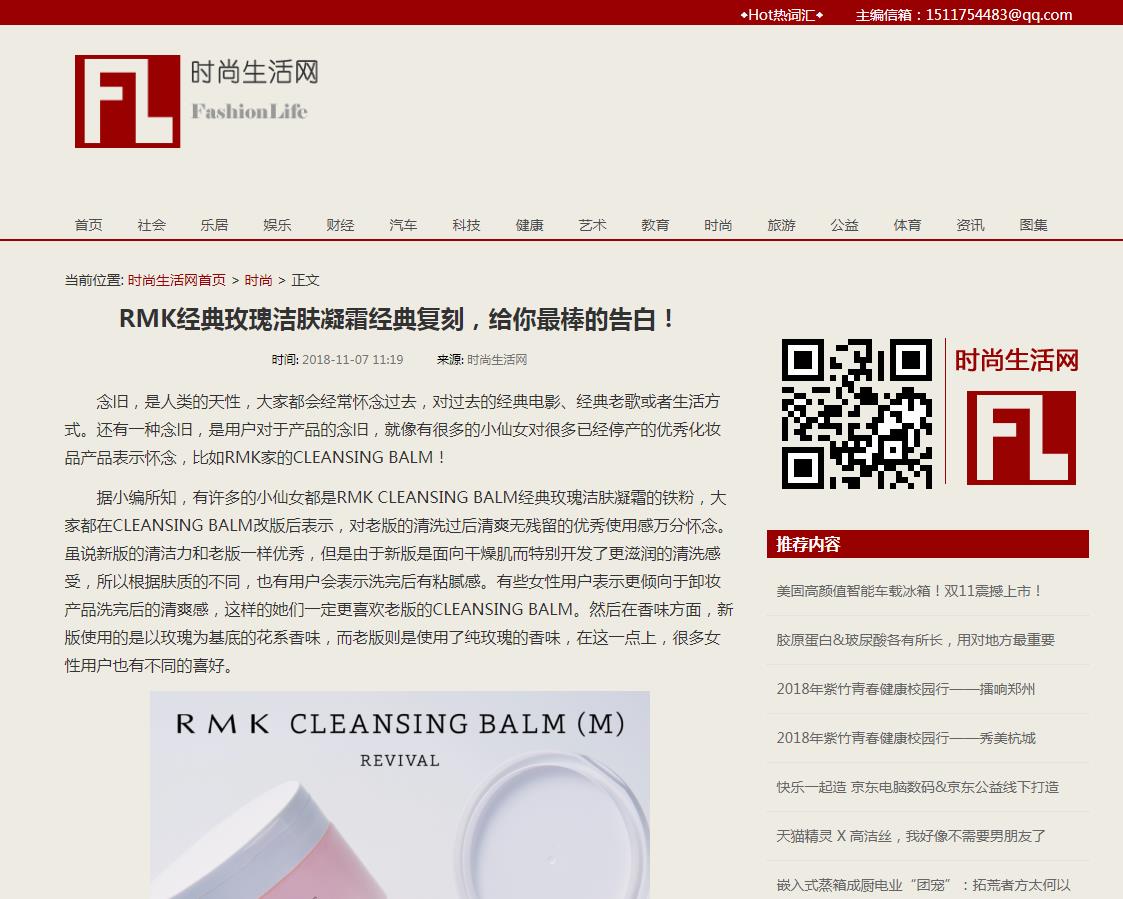This screenshot has width=1123, height=899.
Task: Open article 嵌入式蒸箱成厨电业“团宠”
Action: [x=923, y=885]
